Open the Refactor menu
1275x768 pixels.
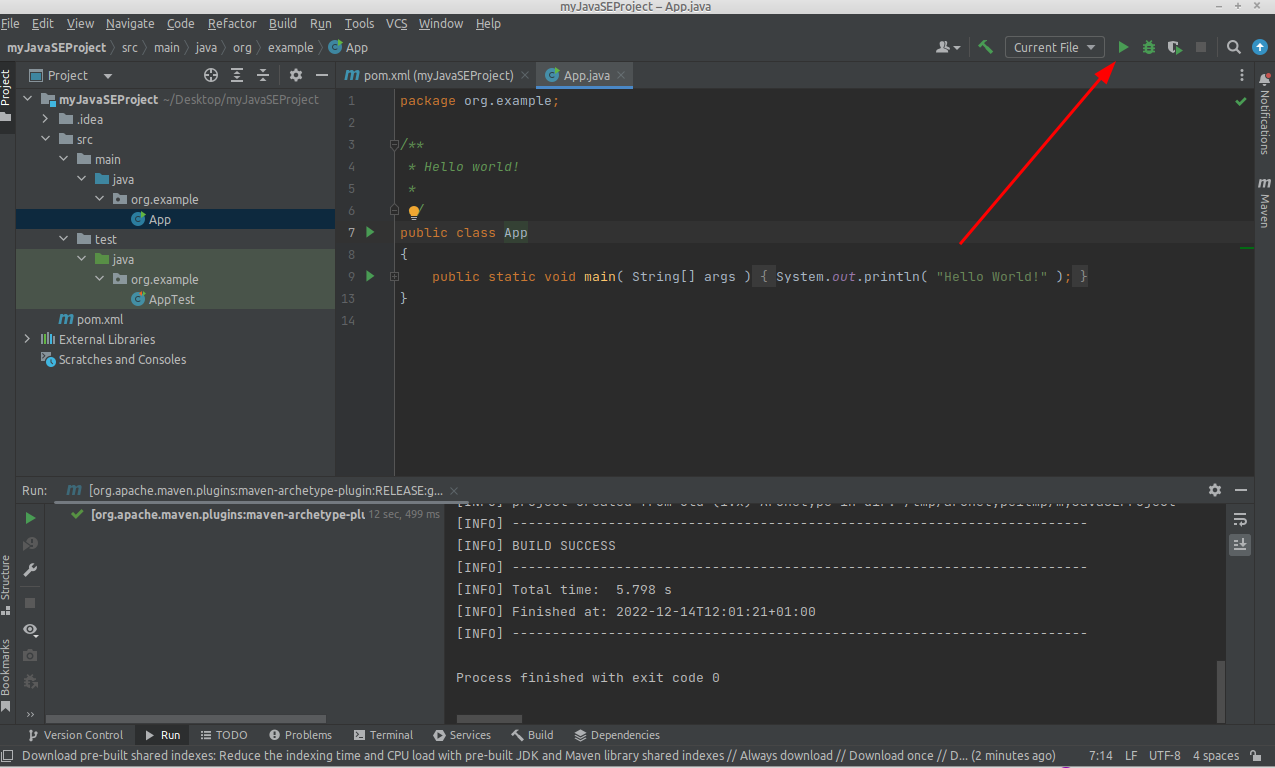(x=232, y=23)
